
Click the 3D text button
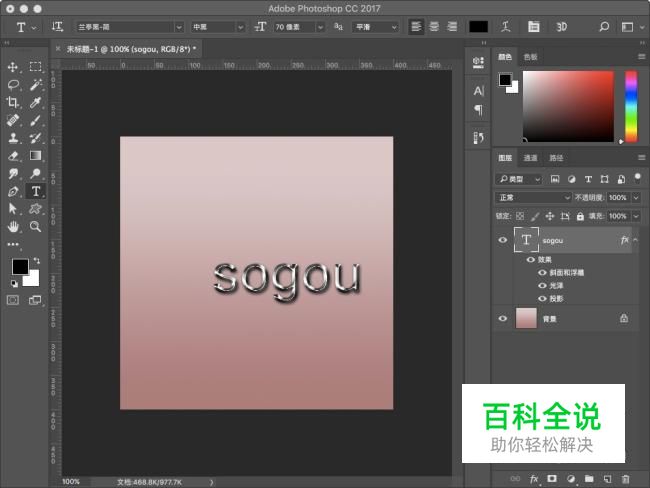(x=561, y=27)
